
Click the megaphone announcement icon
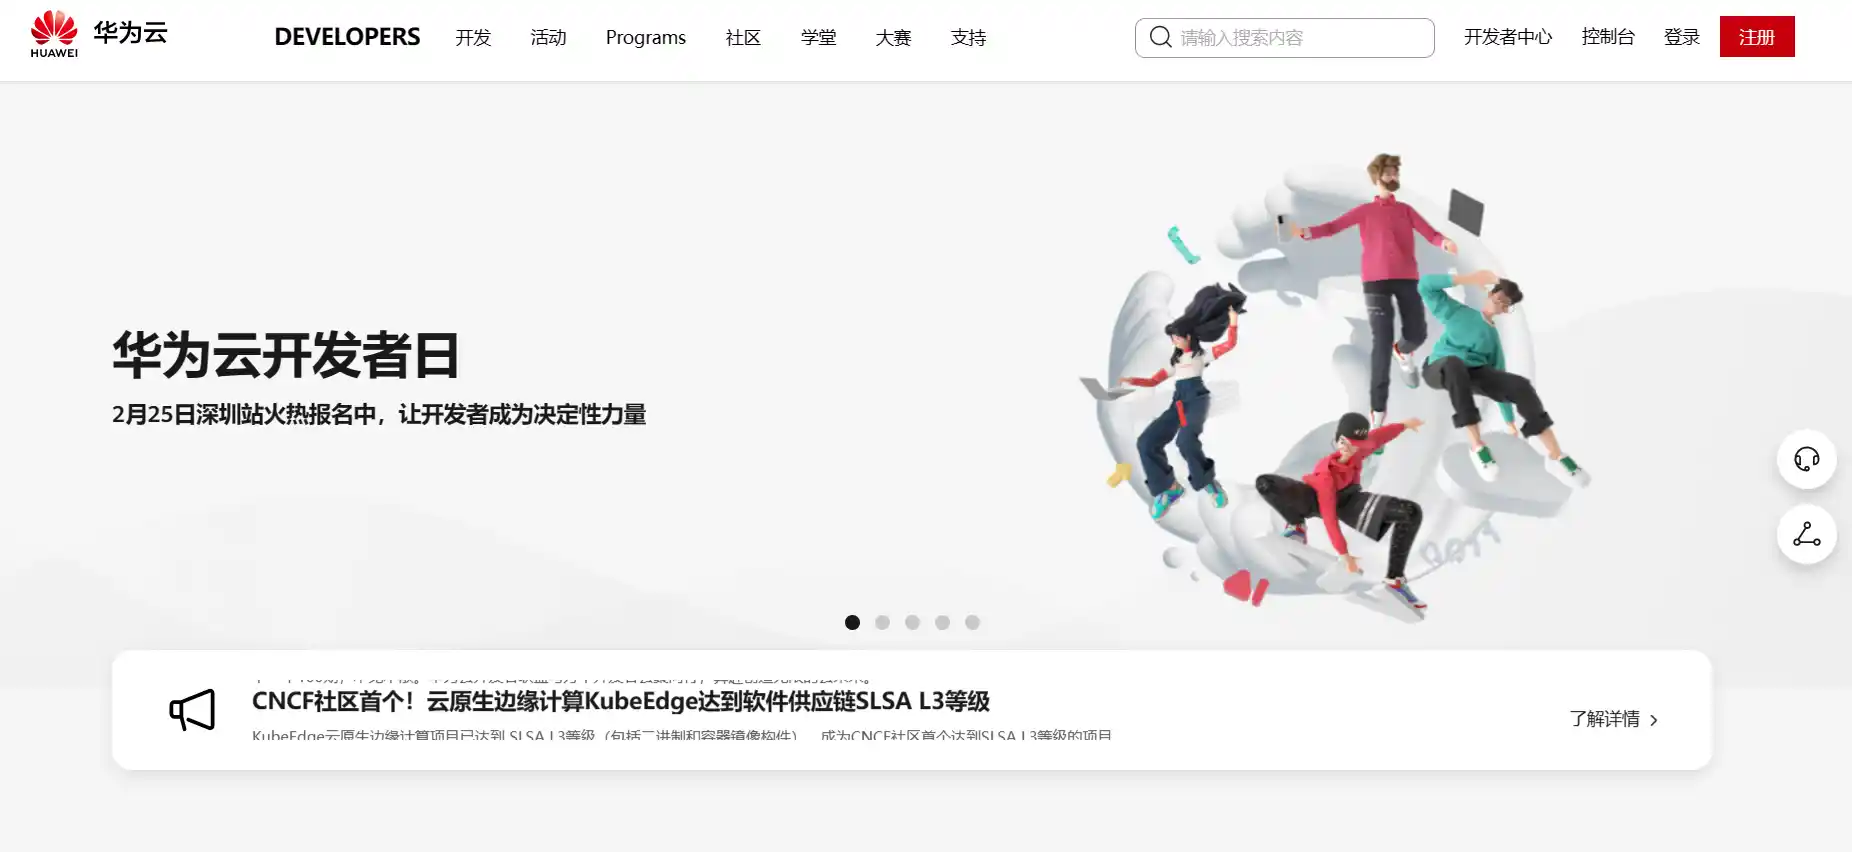tap(192, 710)
